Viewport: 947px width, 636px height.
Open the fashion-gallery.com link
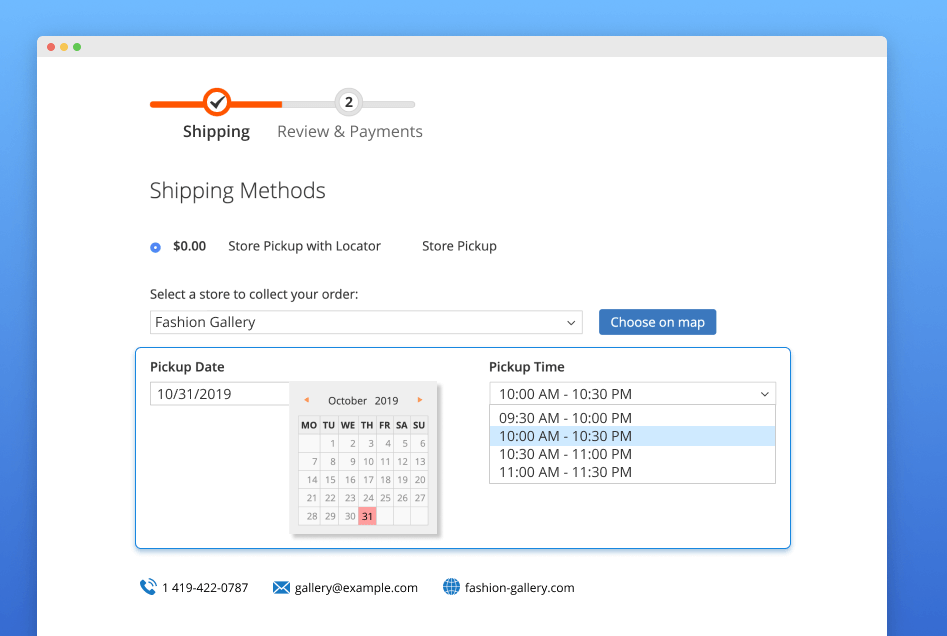pyautogui.click(x=519, y=588)
